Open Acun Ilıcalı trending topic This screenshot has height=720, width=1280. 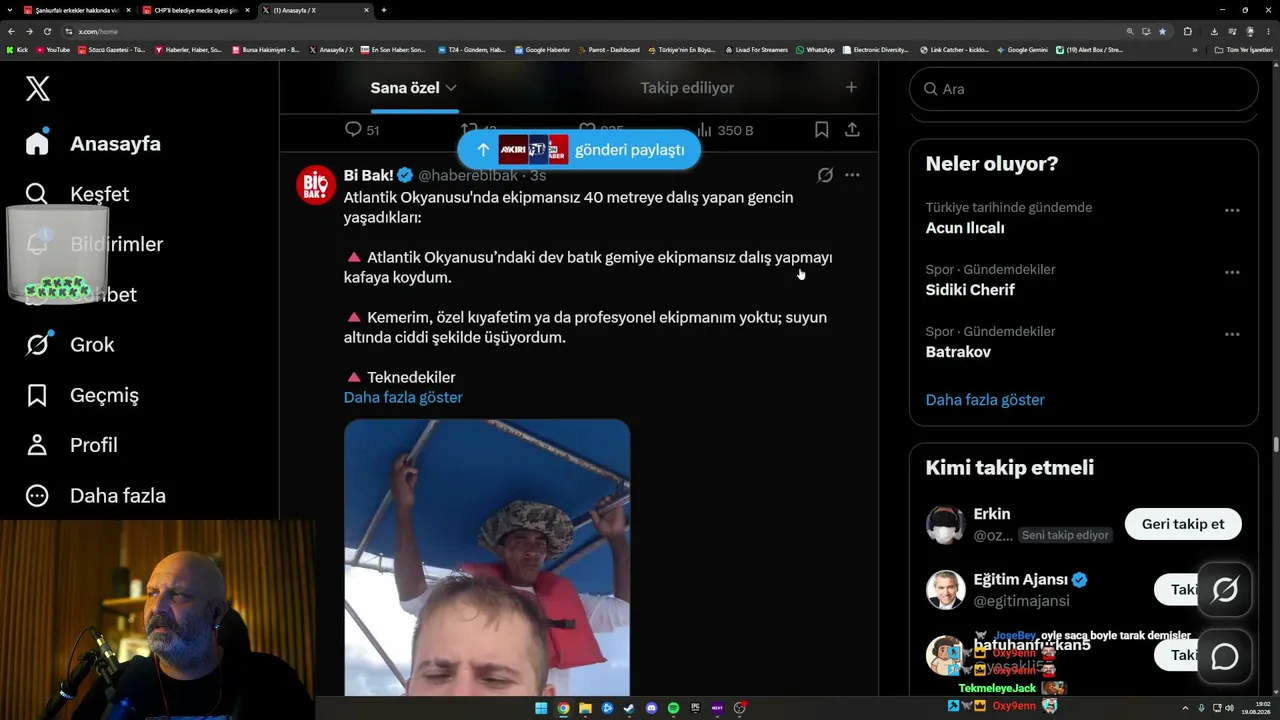click(x=965, y=228)
